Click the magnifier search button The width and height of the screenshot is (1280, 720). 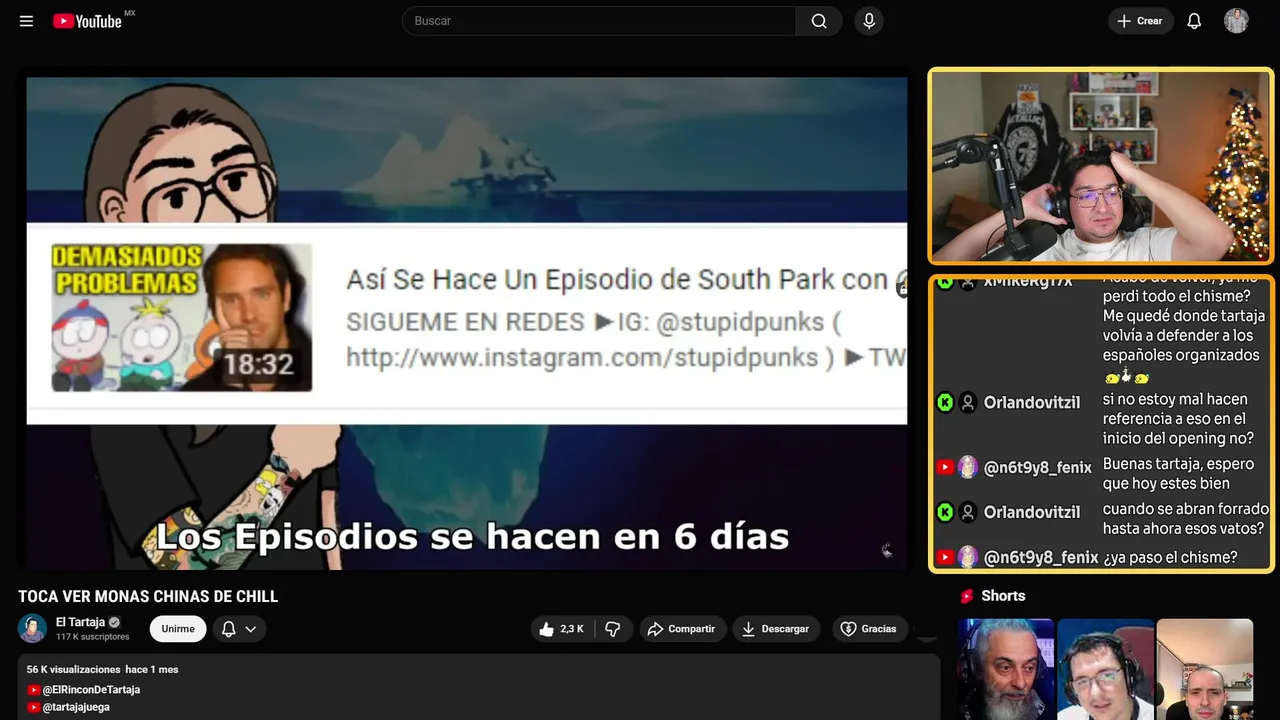819,21
